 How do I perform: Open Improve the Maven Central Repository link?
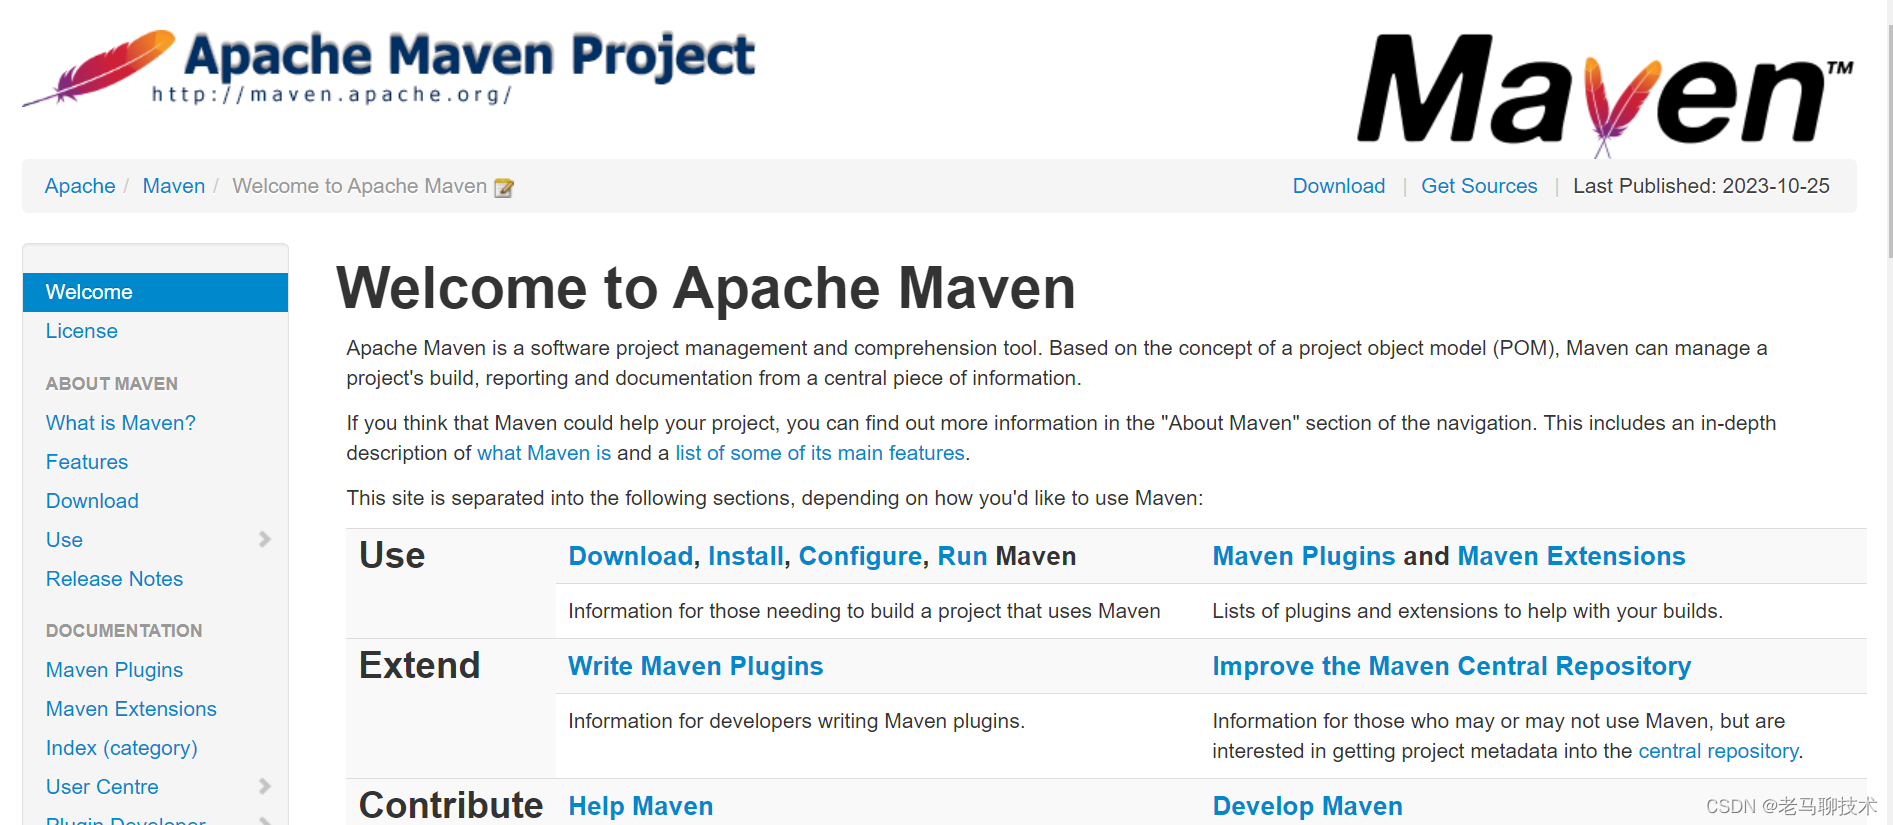[x=1452, y=666]
